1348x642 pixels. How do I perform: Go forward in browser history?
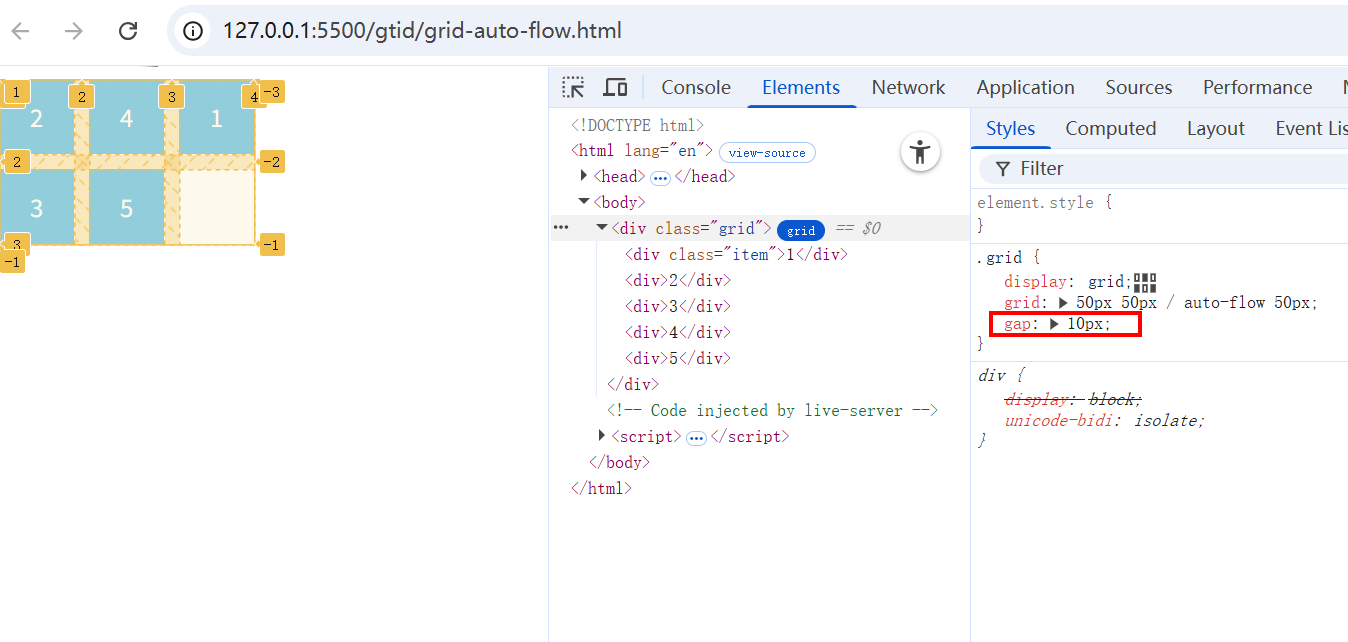click(74, 31)
